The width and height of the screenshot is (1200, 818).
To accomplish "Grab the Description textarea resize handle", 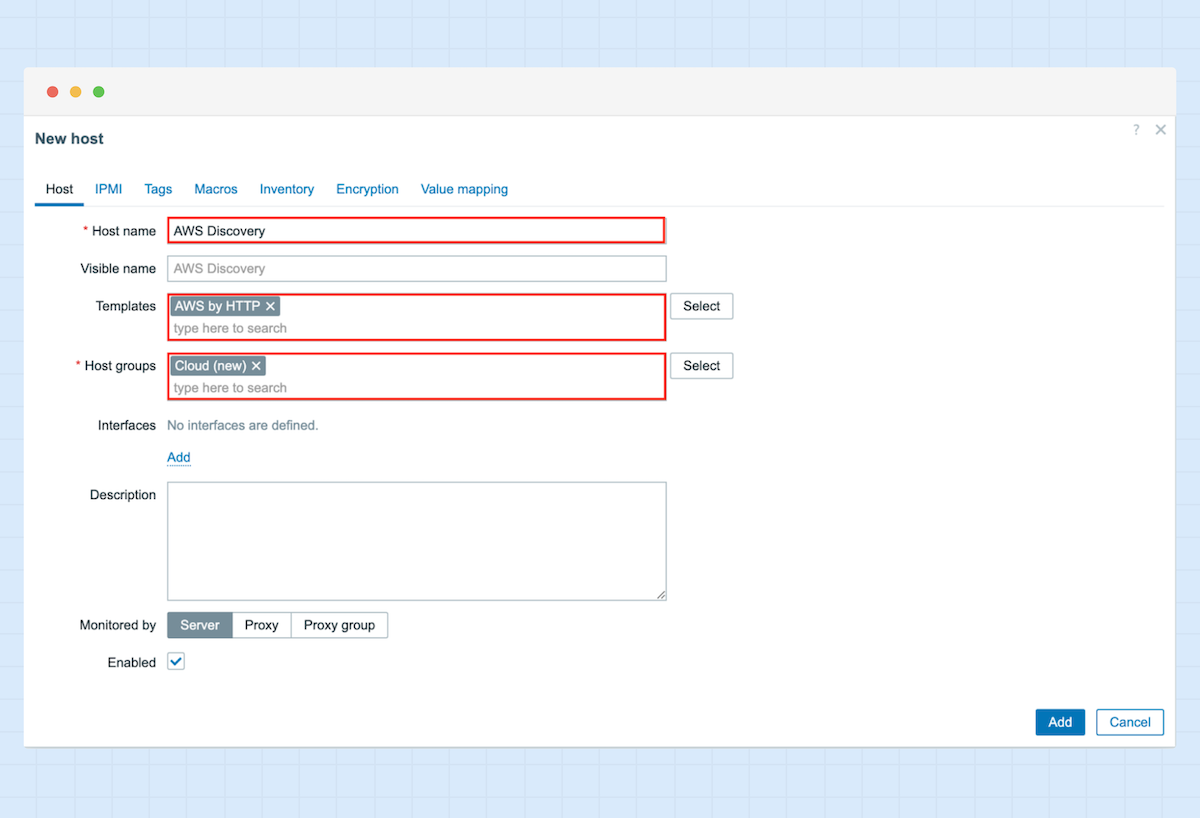I will [661, 595].
